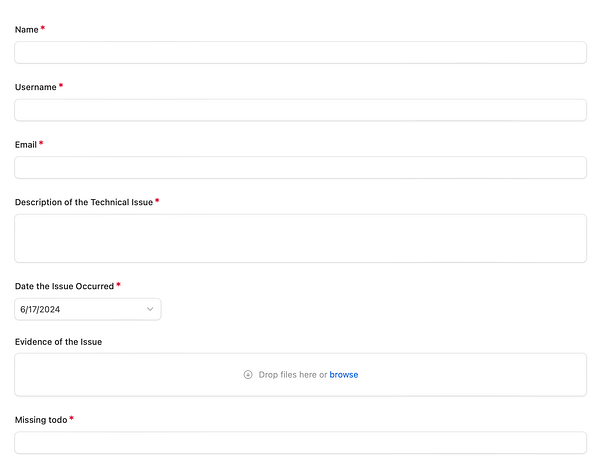The height and width of the screenshot is (468, 600).
Task: Focus the Name input field
Action: [300, 52]
